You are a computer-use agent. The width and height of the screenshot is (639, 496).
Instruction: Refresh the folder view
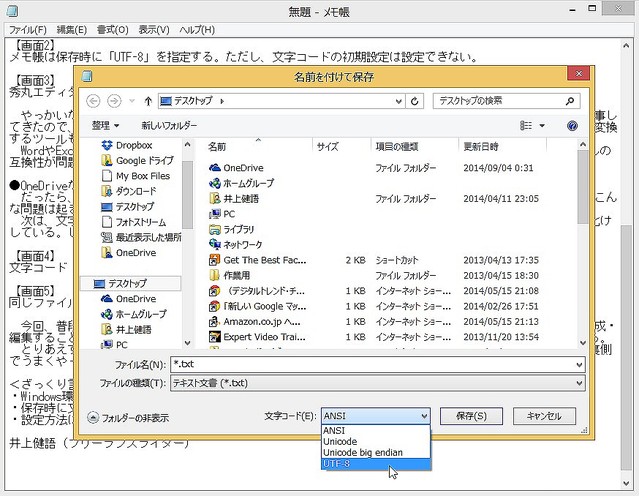click(x=415, y=101)
